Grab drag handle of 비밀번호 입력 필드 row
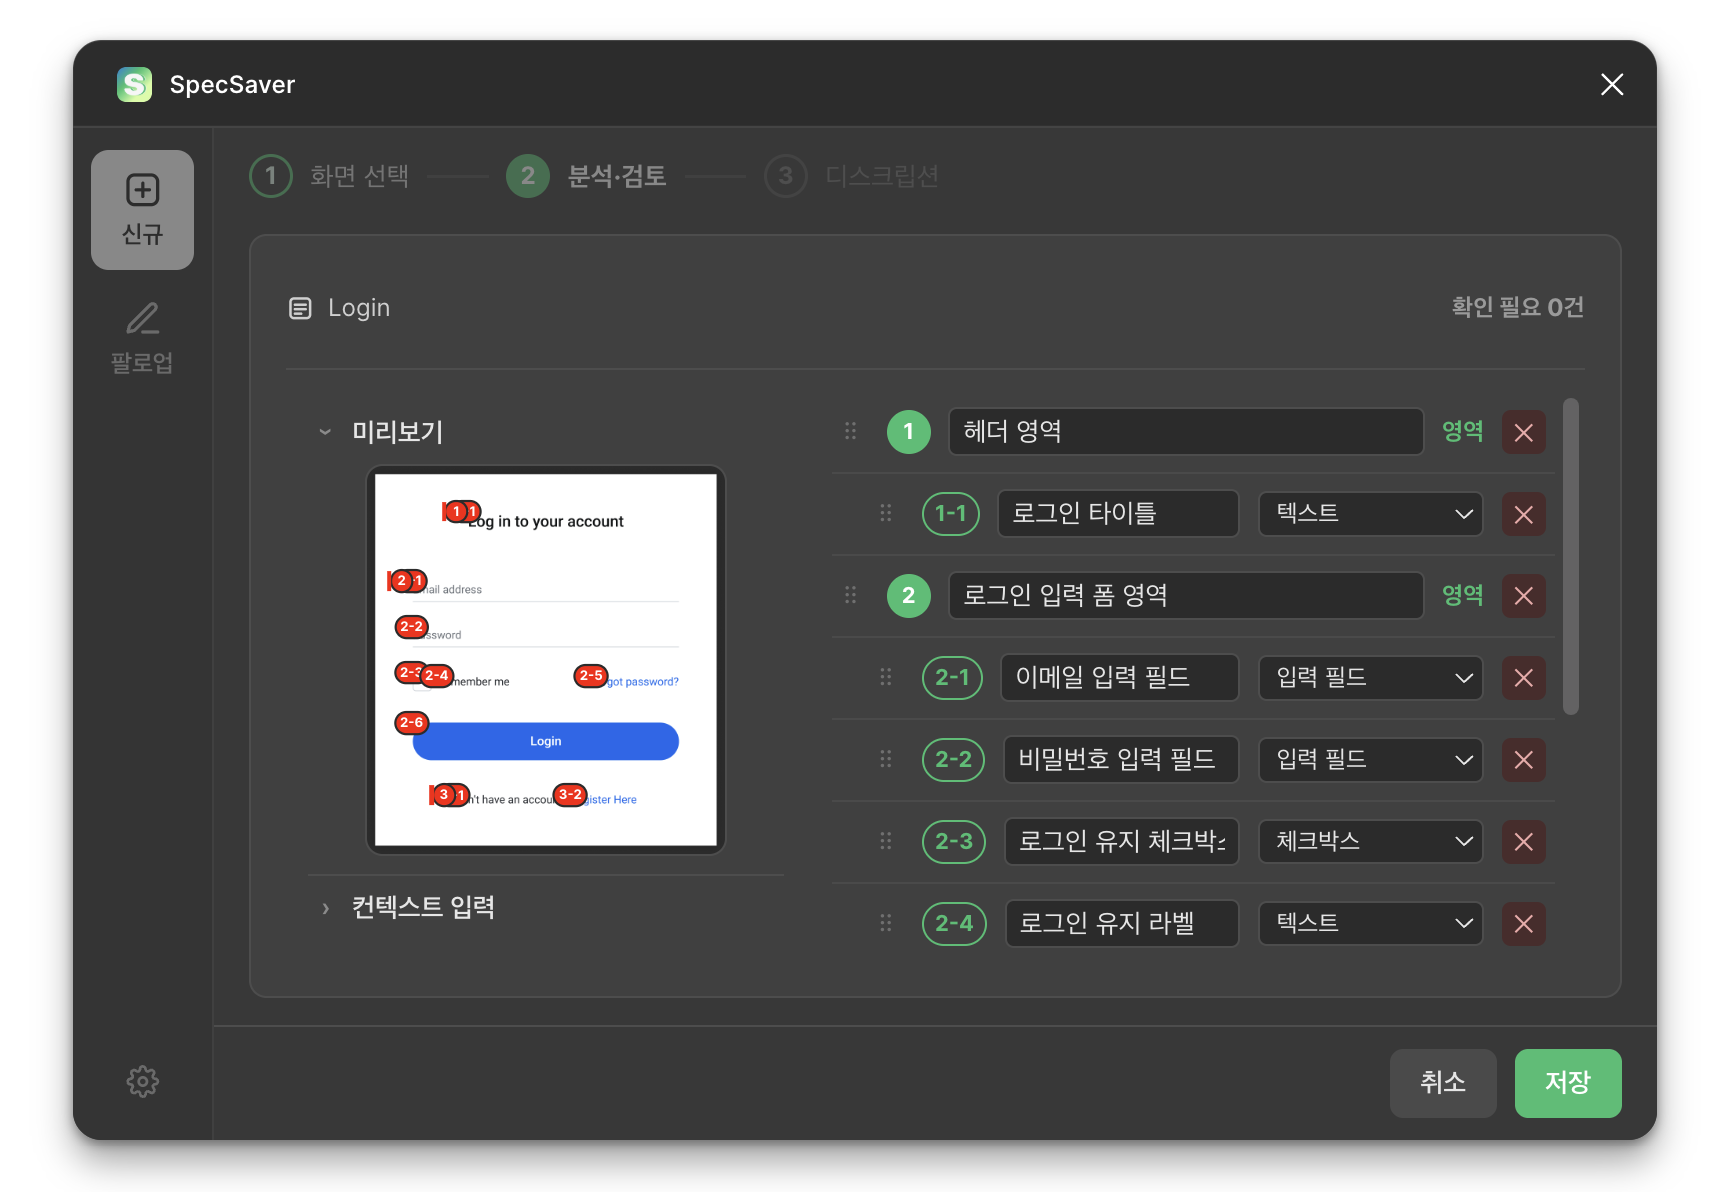 point(886,759)
